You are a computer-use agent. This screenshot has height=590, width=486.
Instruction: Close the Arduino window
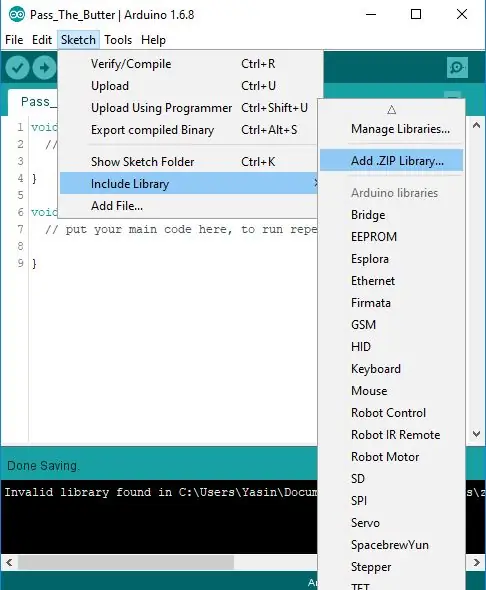point(462,15)
